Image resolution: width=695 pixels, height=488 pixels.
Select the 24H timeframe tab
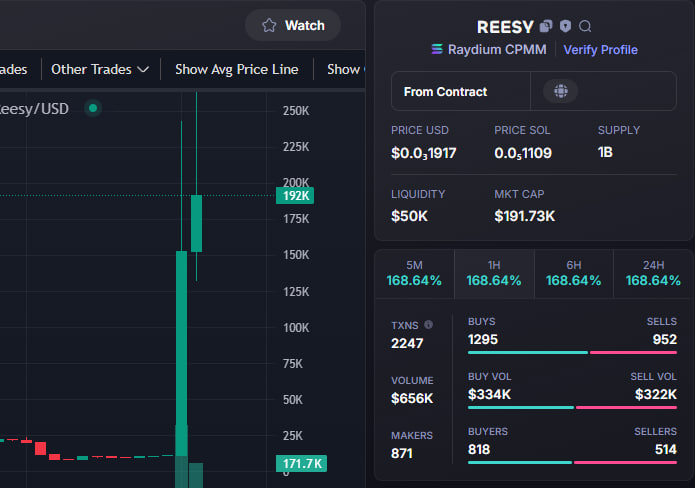(x=653, y=273)
